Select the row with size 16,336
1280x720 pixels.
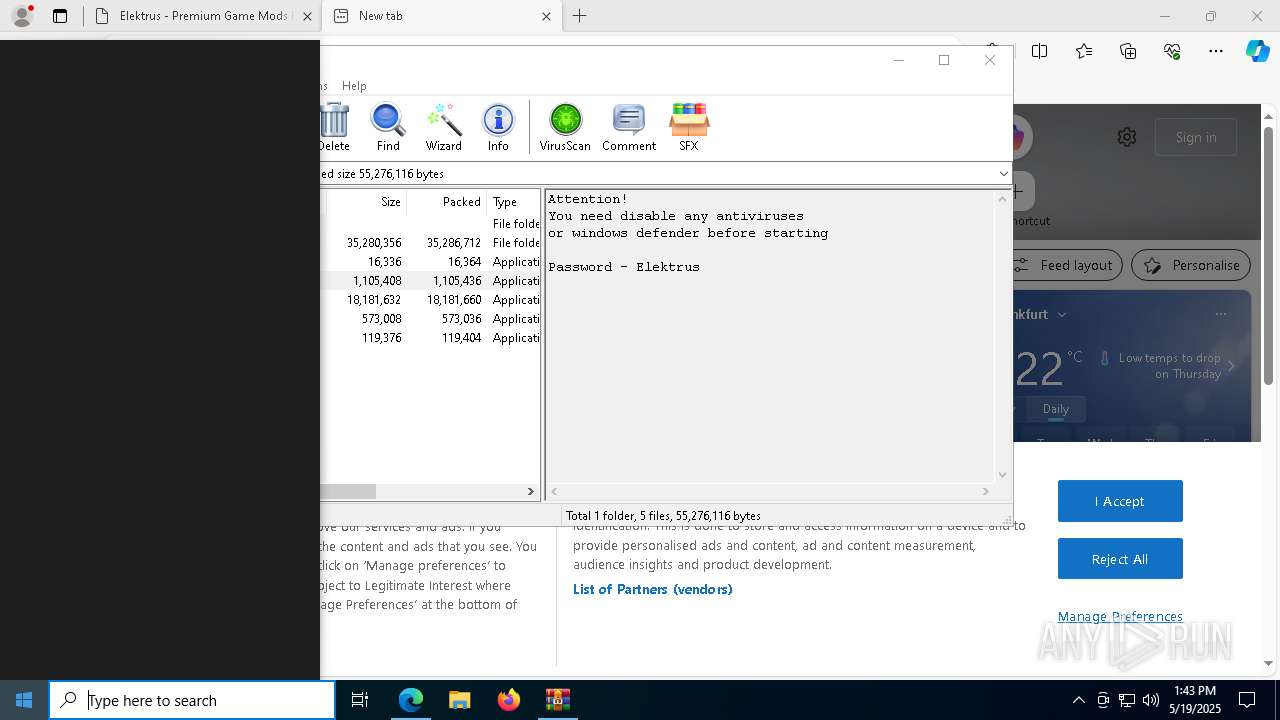pos(430,262)
